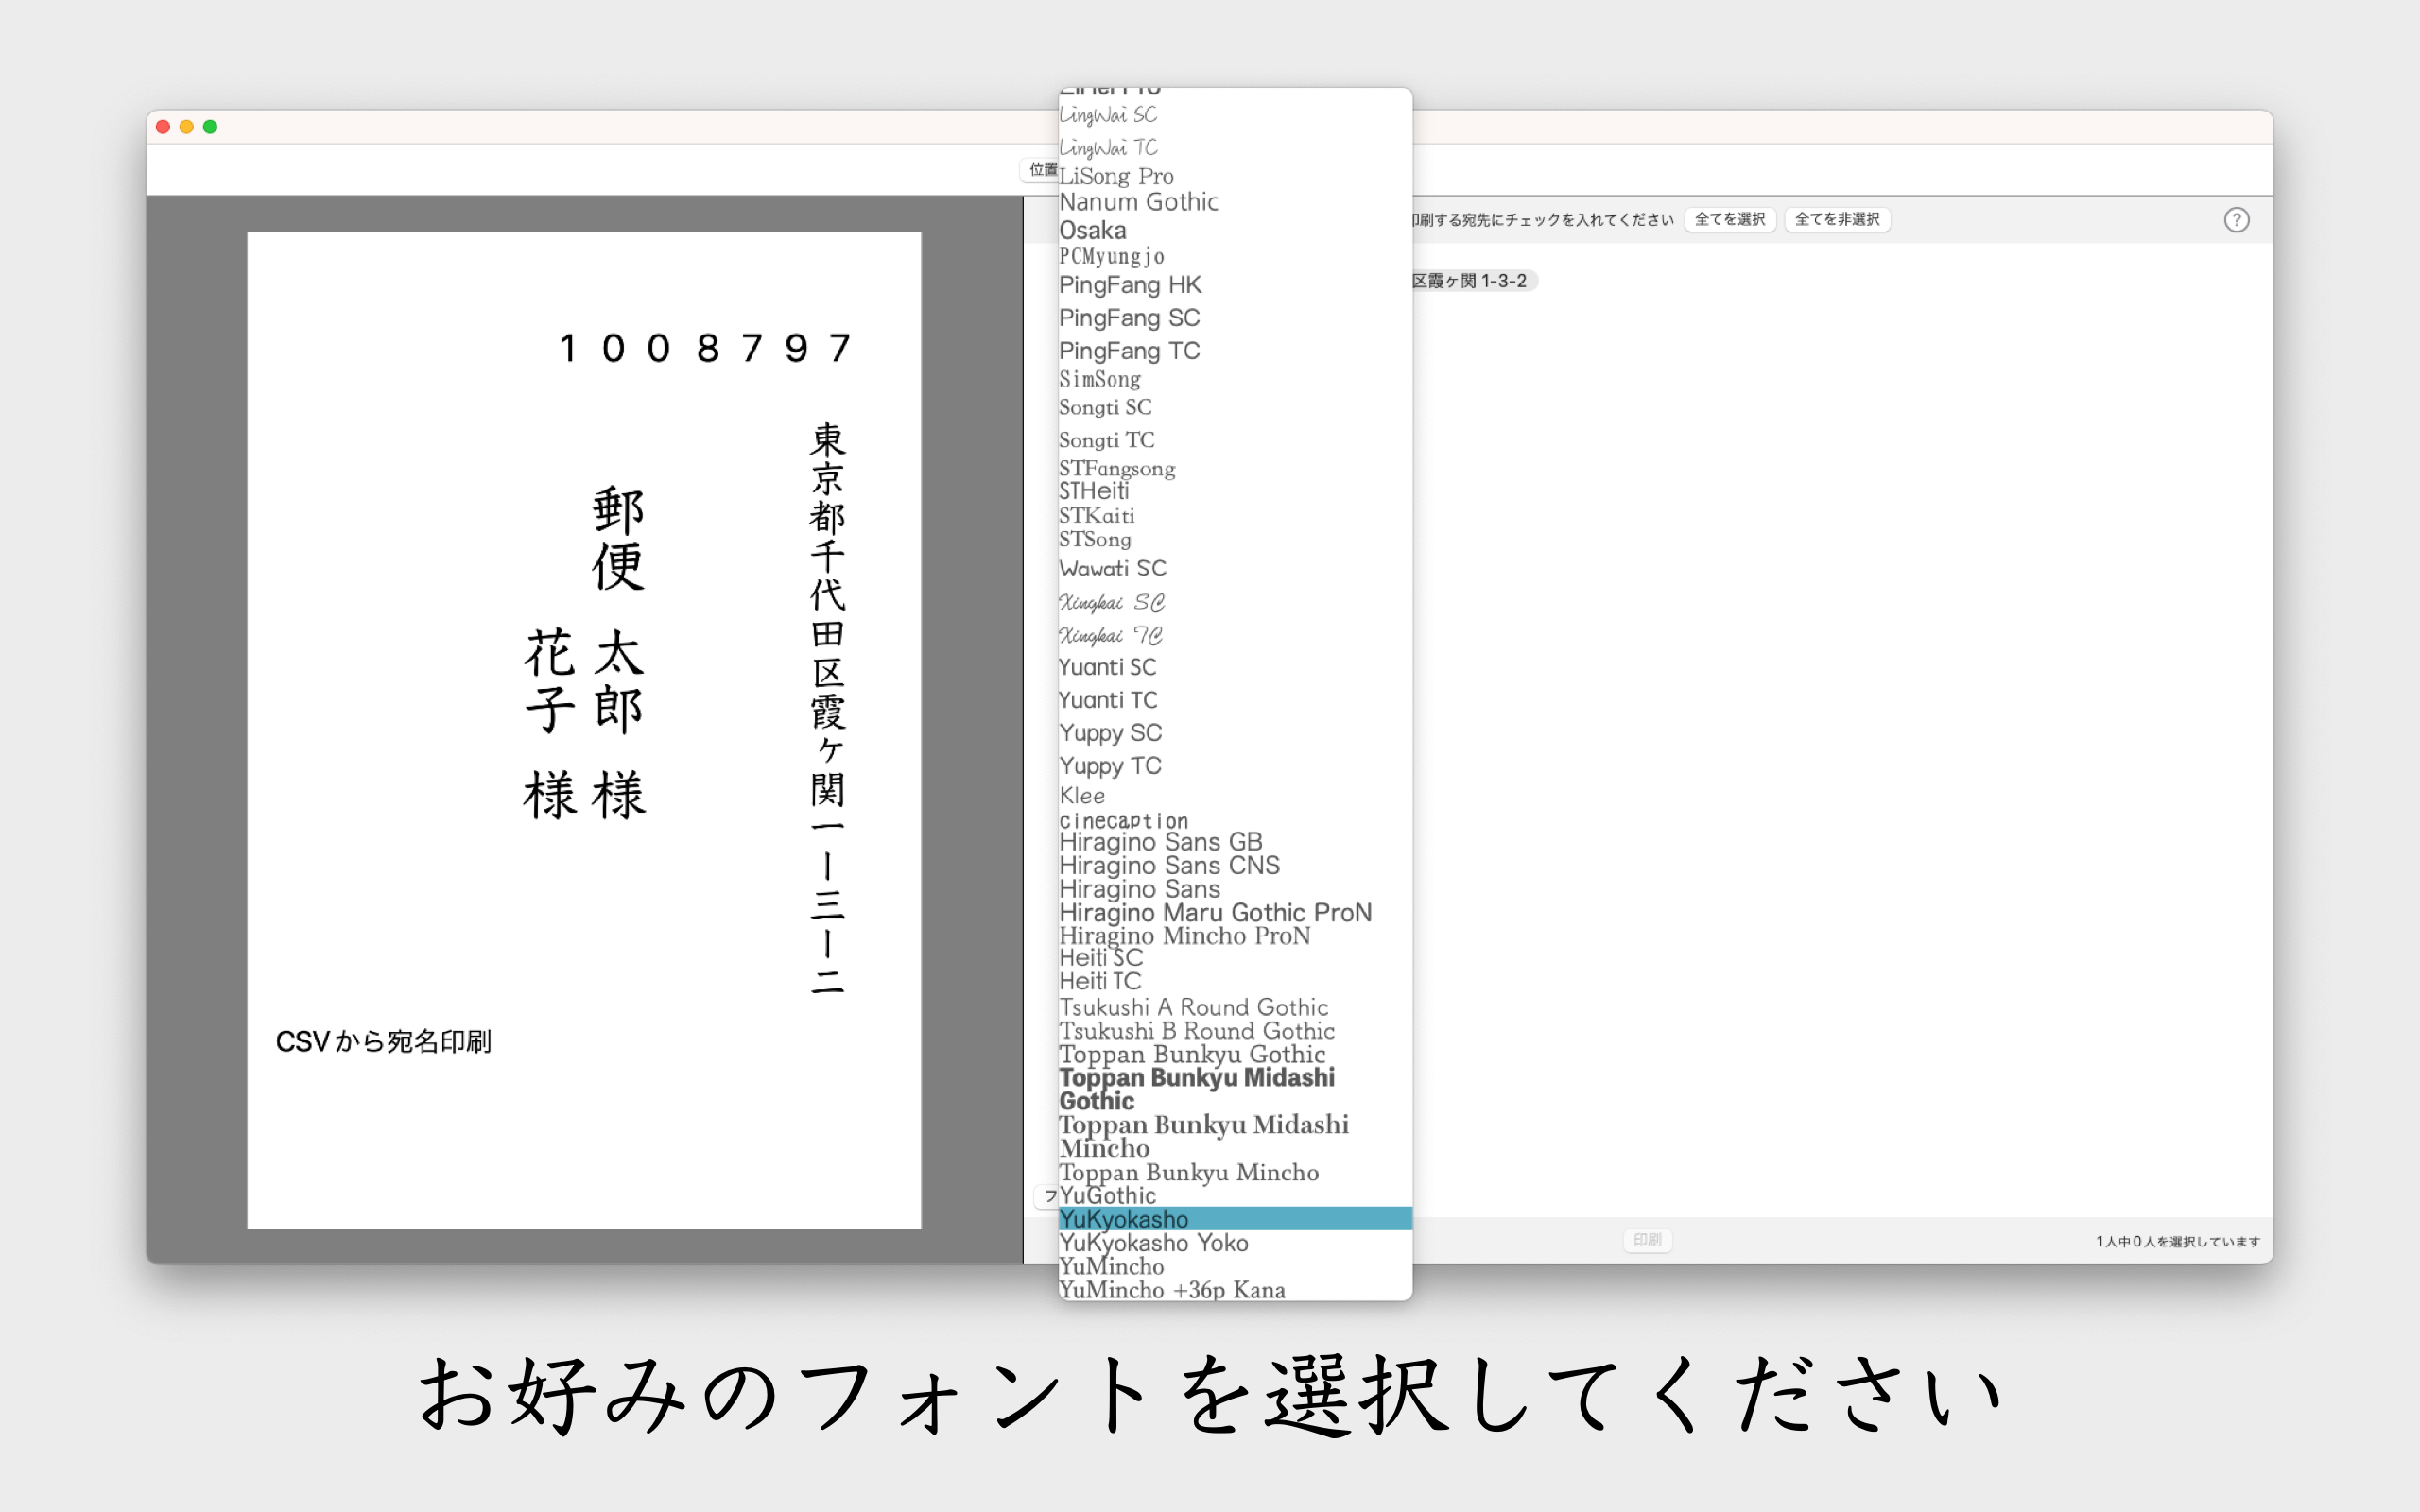
Task: Click the 区霞ヶ関 1-3-2 address tag
Action: point(1470,281)
